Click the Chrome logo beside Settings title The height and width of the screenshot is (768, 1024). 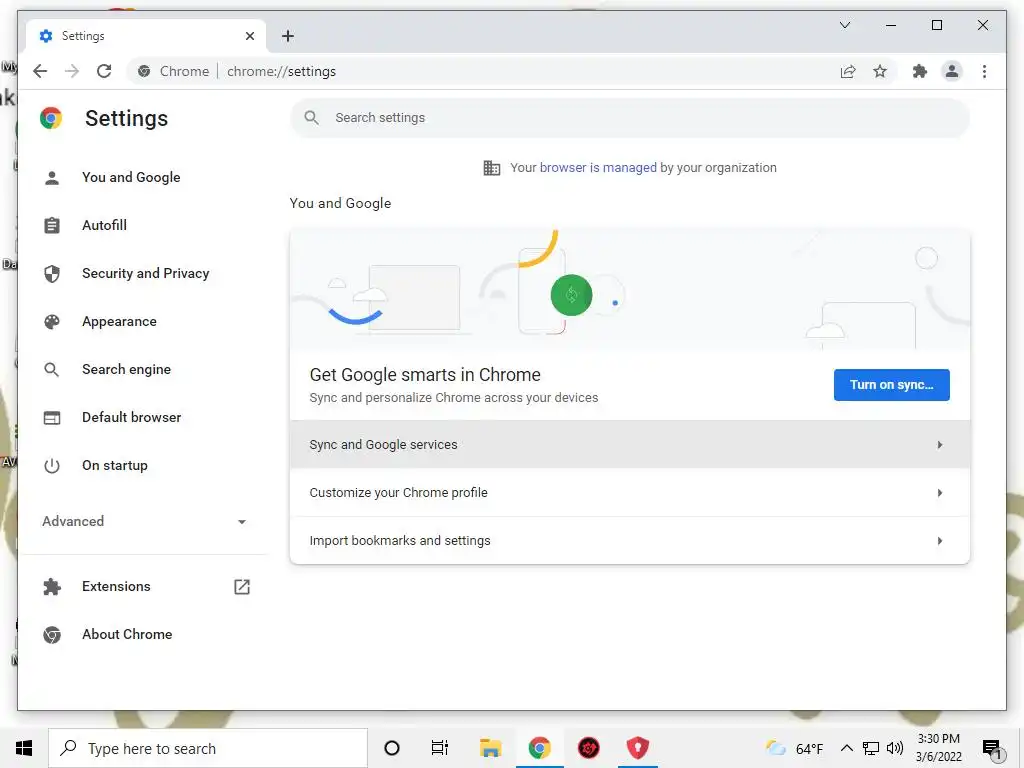pos(51,118)
